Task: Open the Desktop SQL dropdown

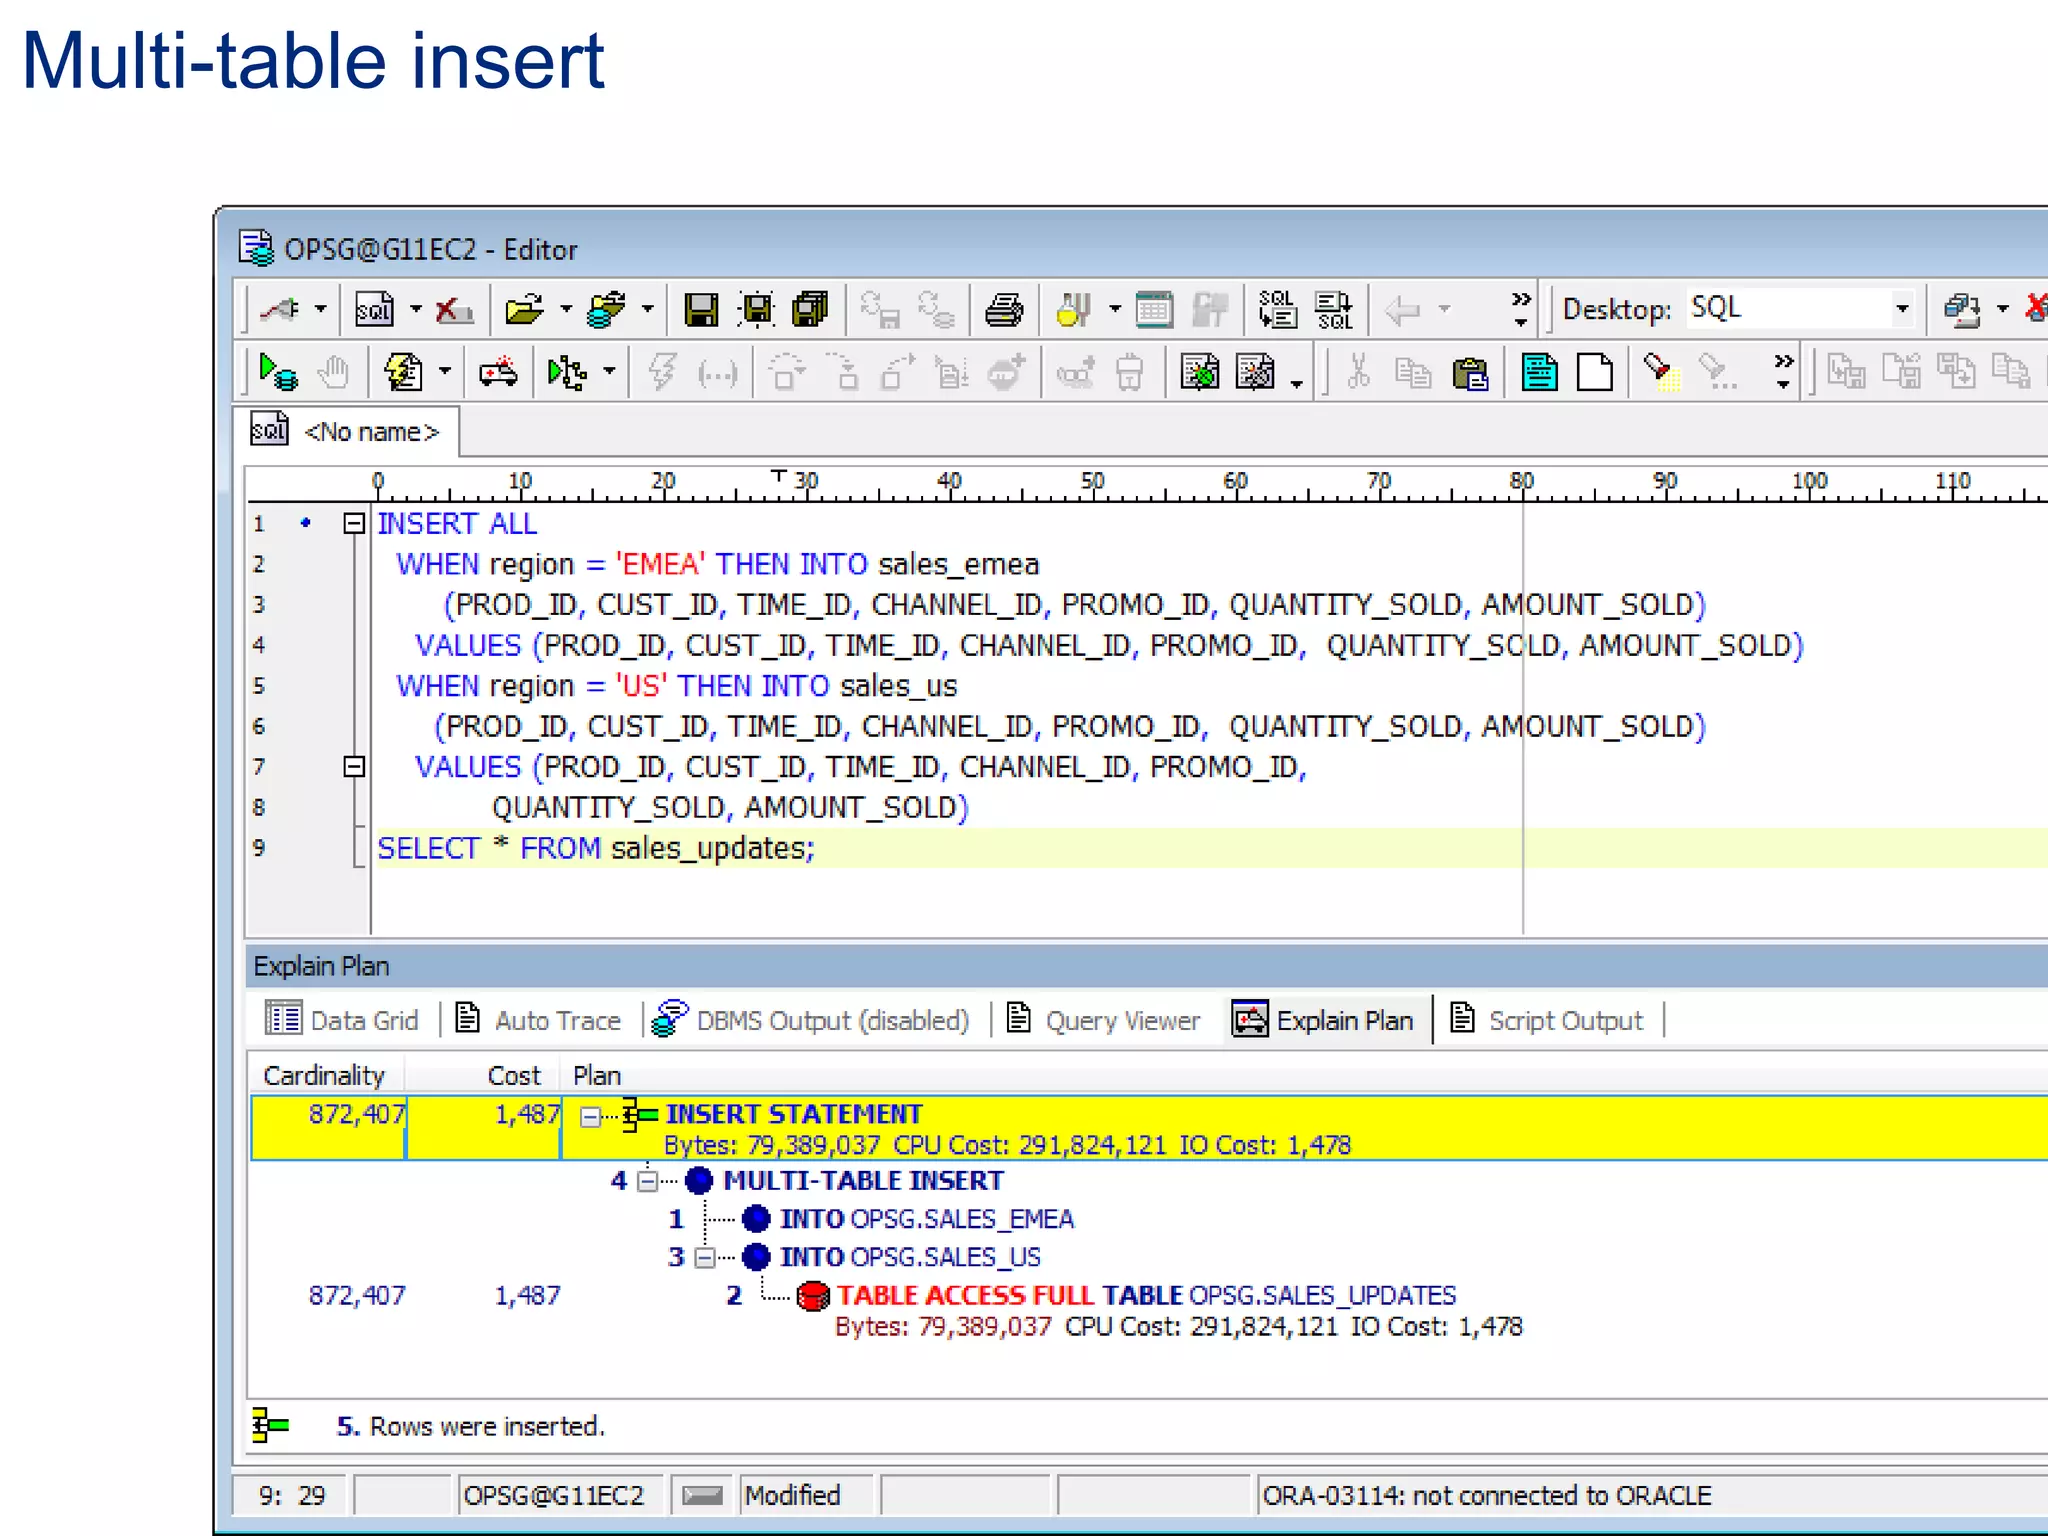Action: tap(1901, 309)
